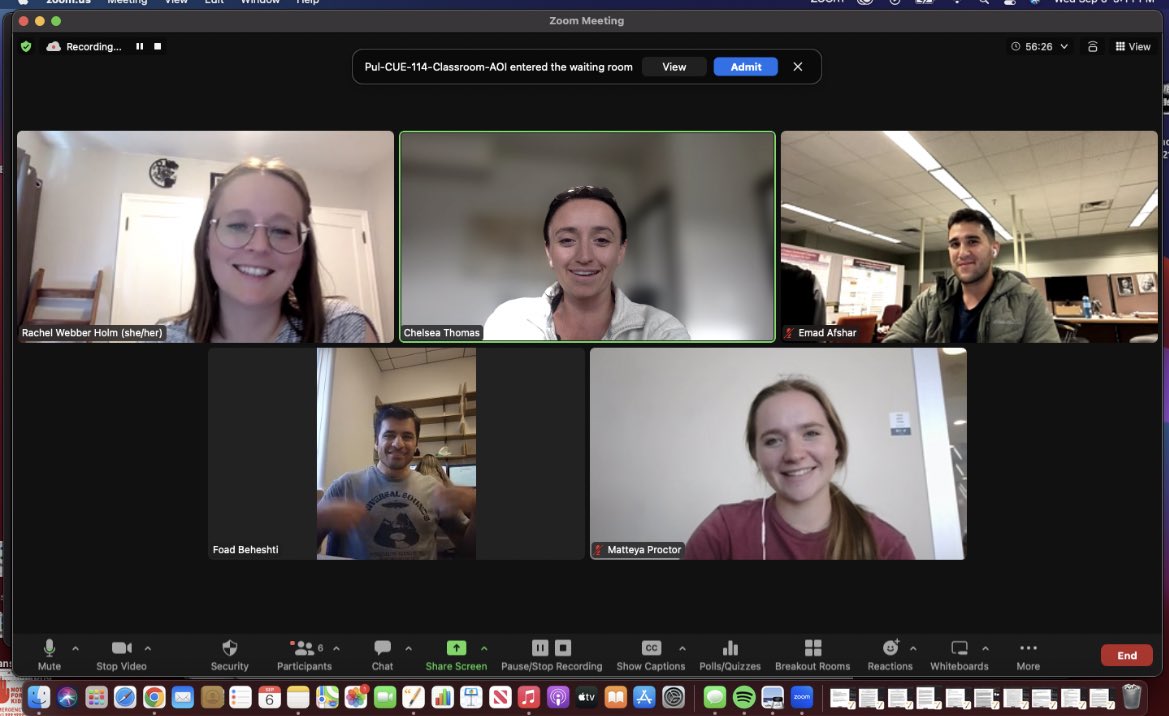Click the name label "Foad Beheshti"
Screen dimensions: 1169x716
pyautogui.click(x=245, y=550)
